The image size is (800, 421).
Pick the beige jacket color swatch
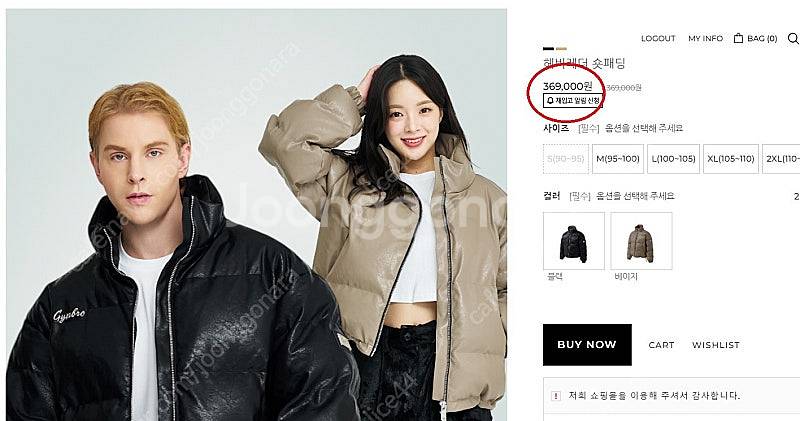click(x=641, y=241)
